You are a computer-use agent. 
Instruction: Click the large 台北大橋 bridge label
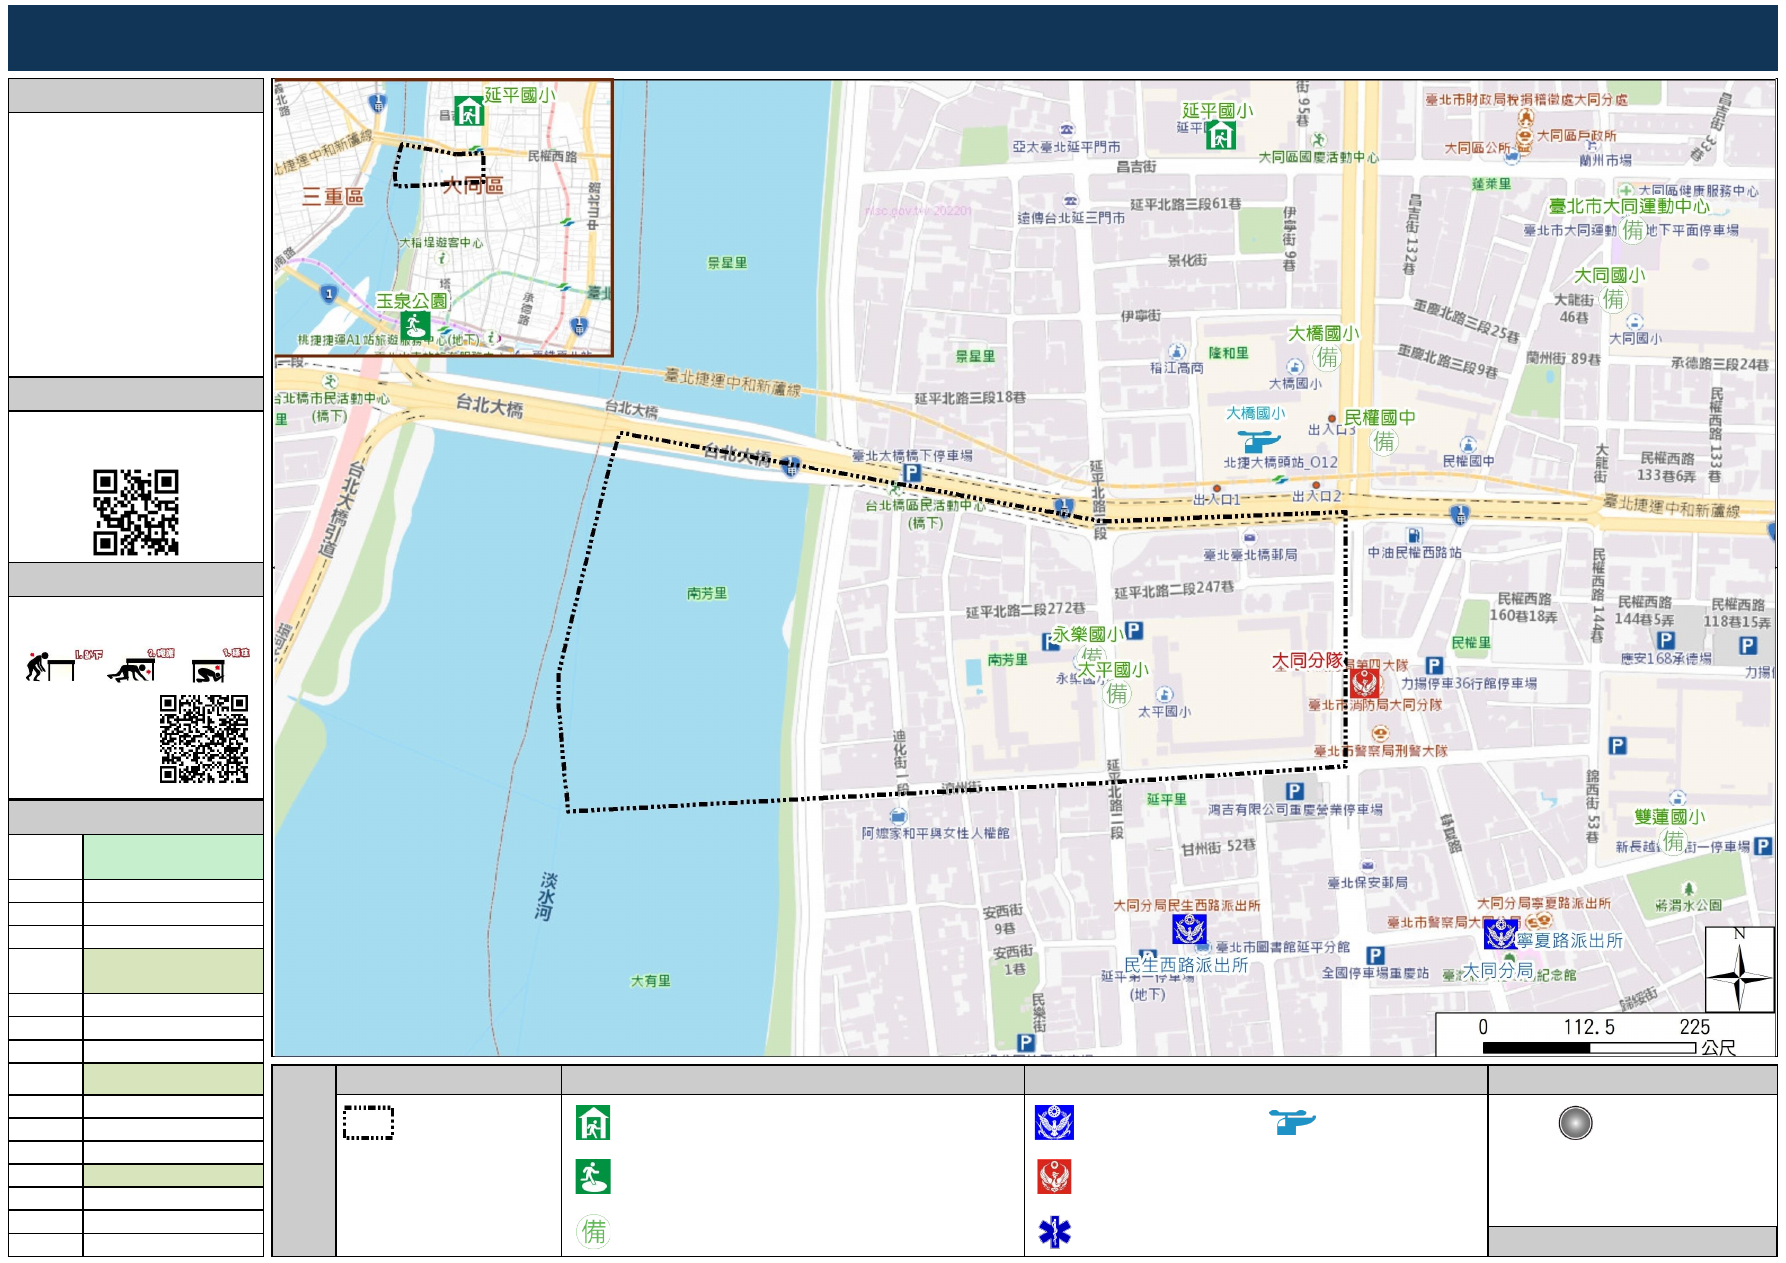(490, 406)
